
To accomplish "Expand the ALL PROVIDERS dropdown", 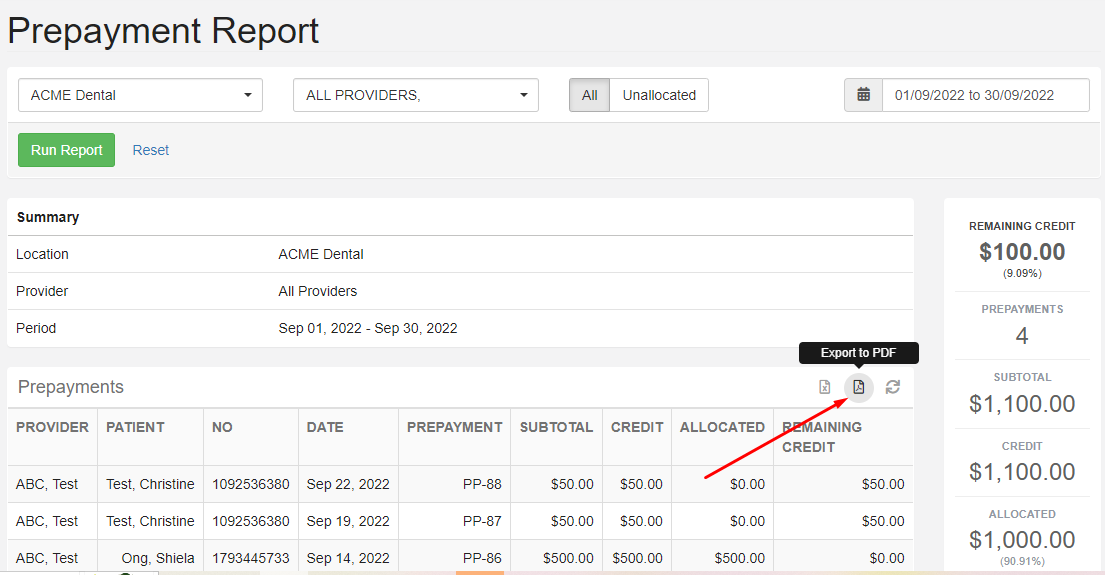I will pos(415,95).
